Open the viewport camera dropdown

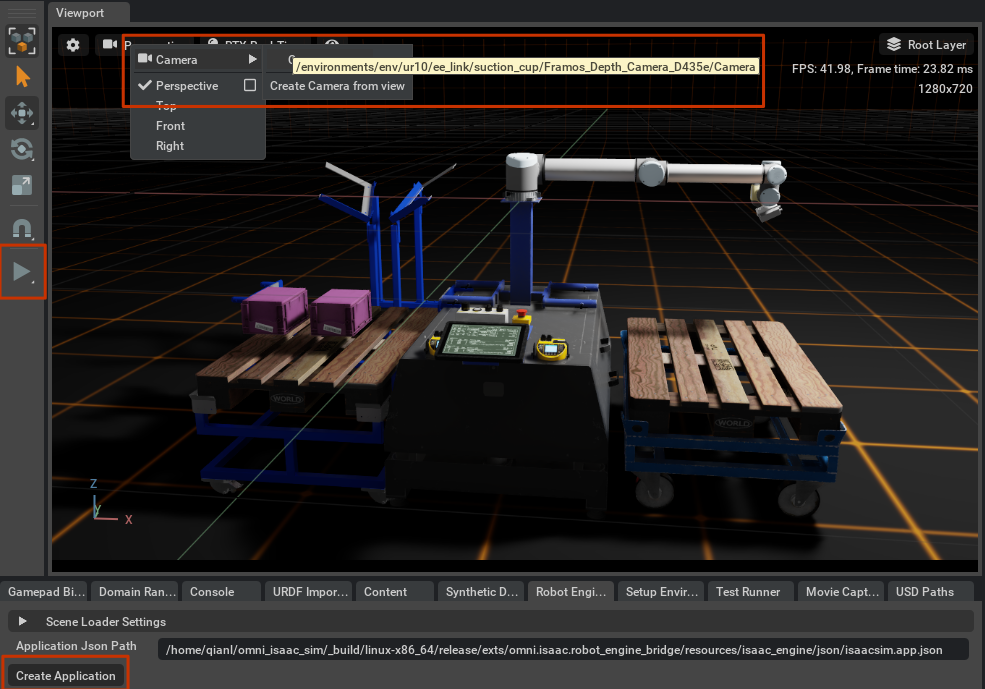[110, 44]
